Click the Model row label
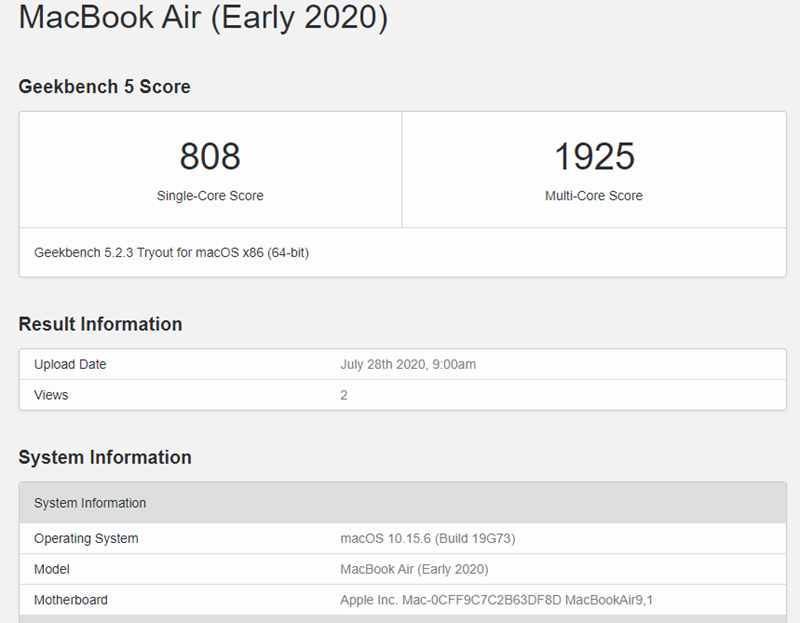 point(52,569)
